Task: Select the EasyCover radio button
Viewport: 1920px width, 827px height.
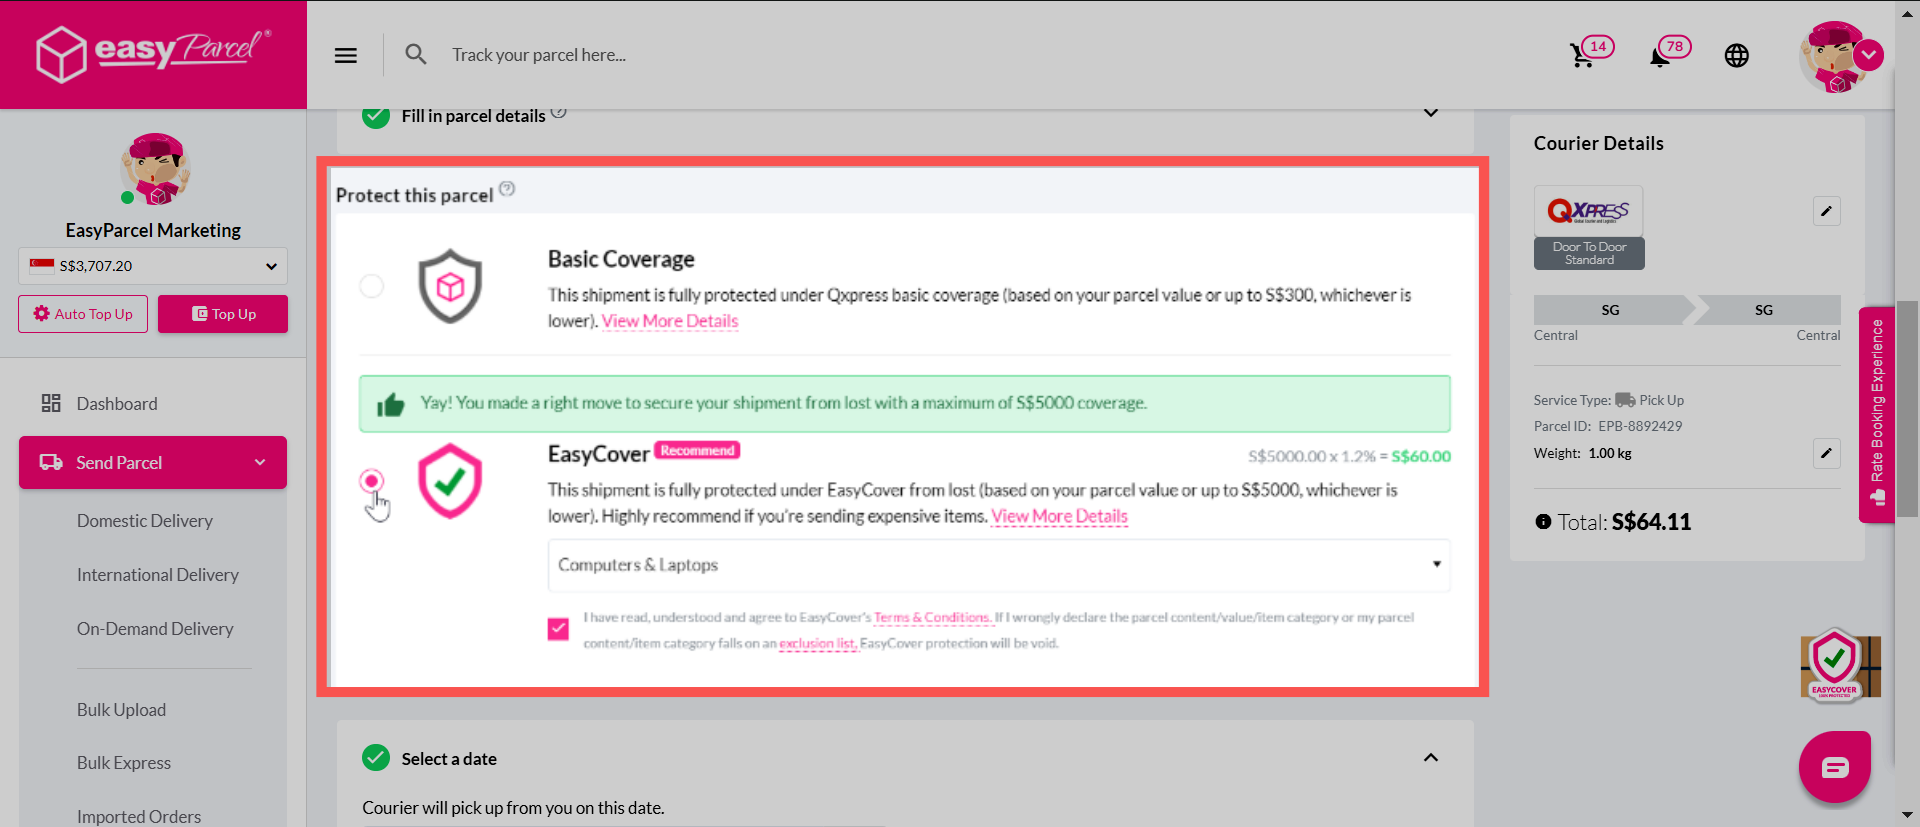Action: click(x=371, y=481)
